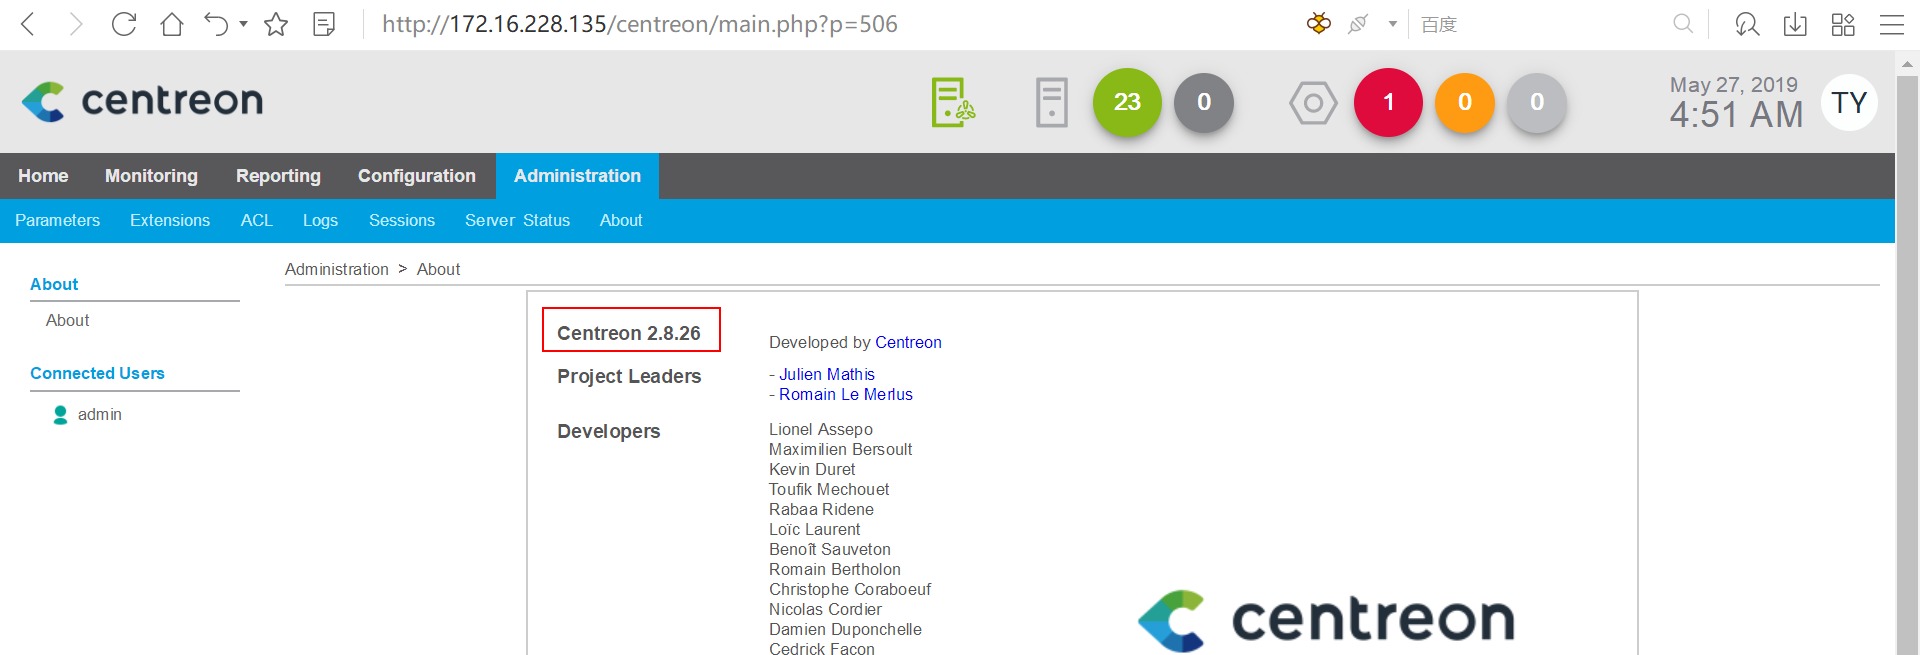This screenshot has height=655, width=1920.
Task: Open the Monitoring menu
Action: tap(151, 176)
